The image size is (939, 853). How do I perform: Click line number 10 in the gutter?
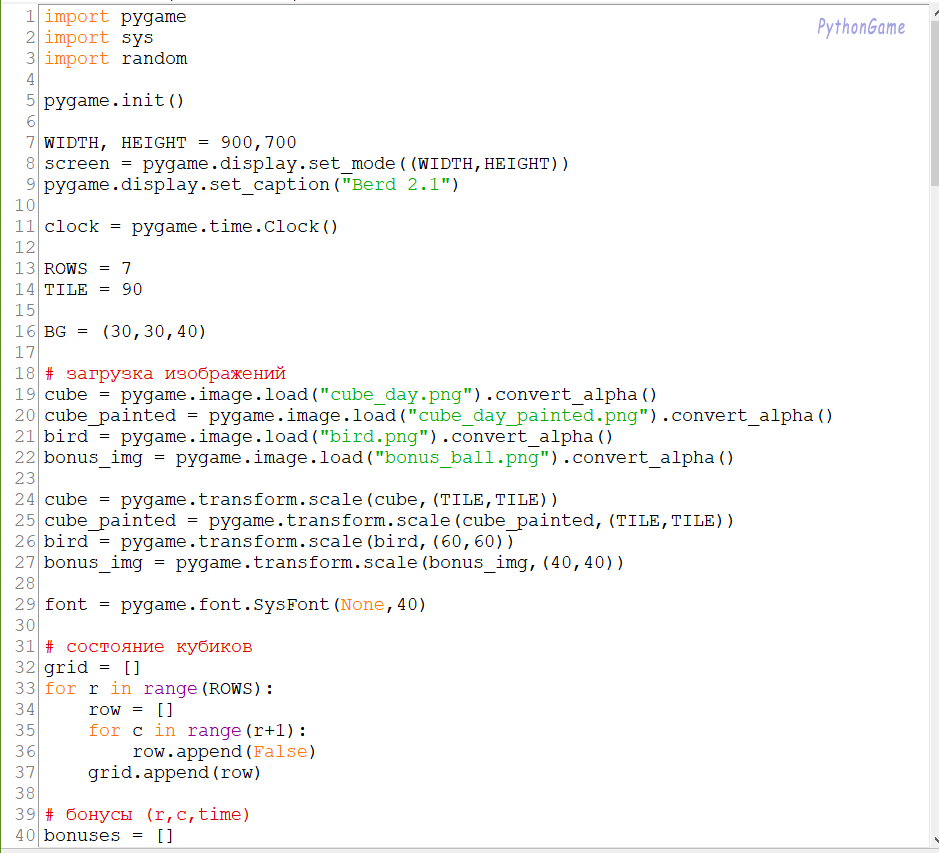(25, 205)
